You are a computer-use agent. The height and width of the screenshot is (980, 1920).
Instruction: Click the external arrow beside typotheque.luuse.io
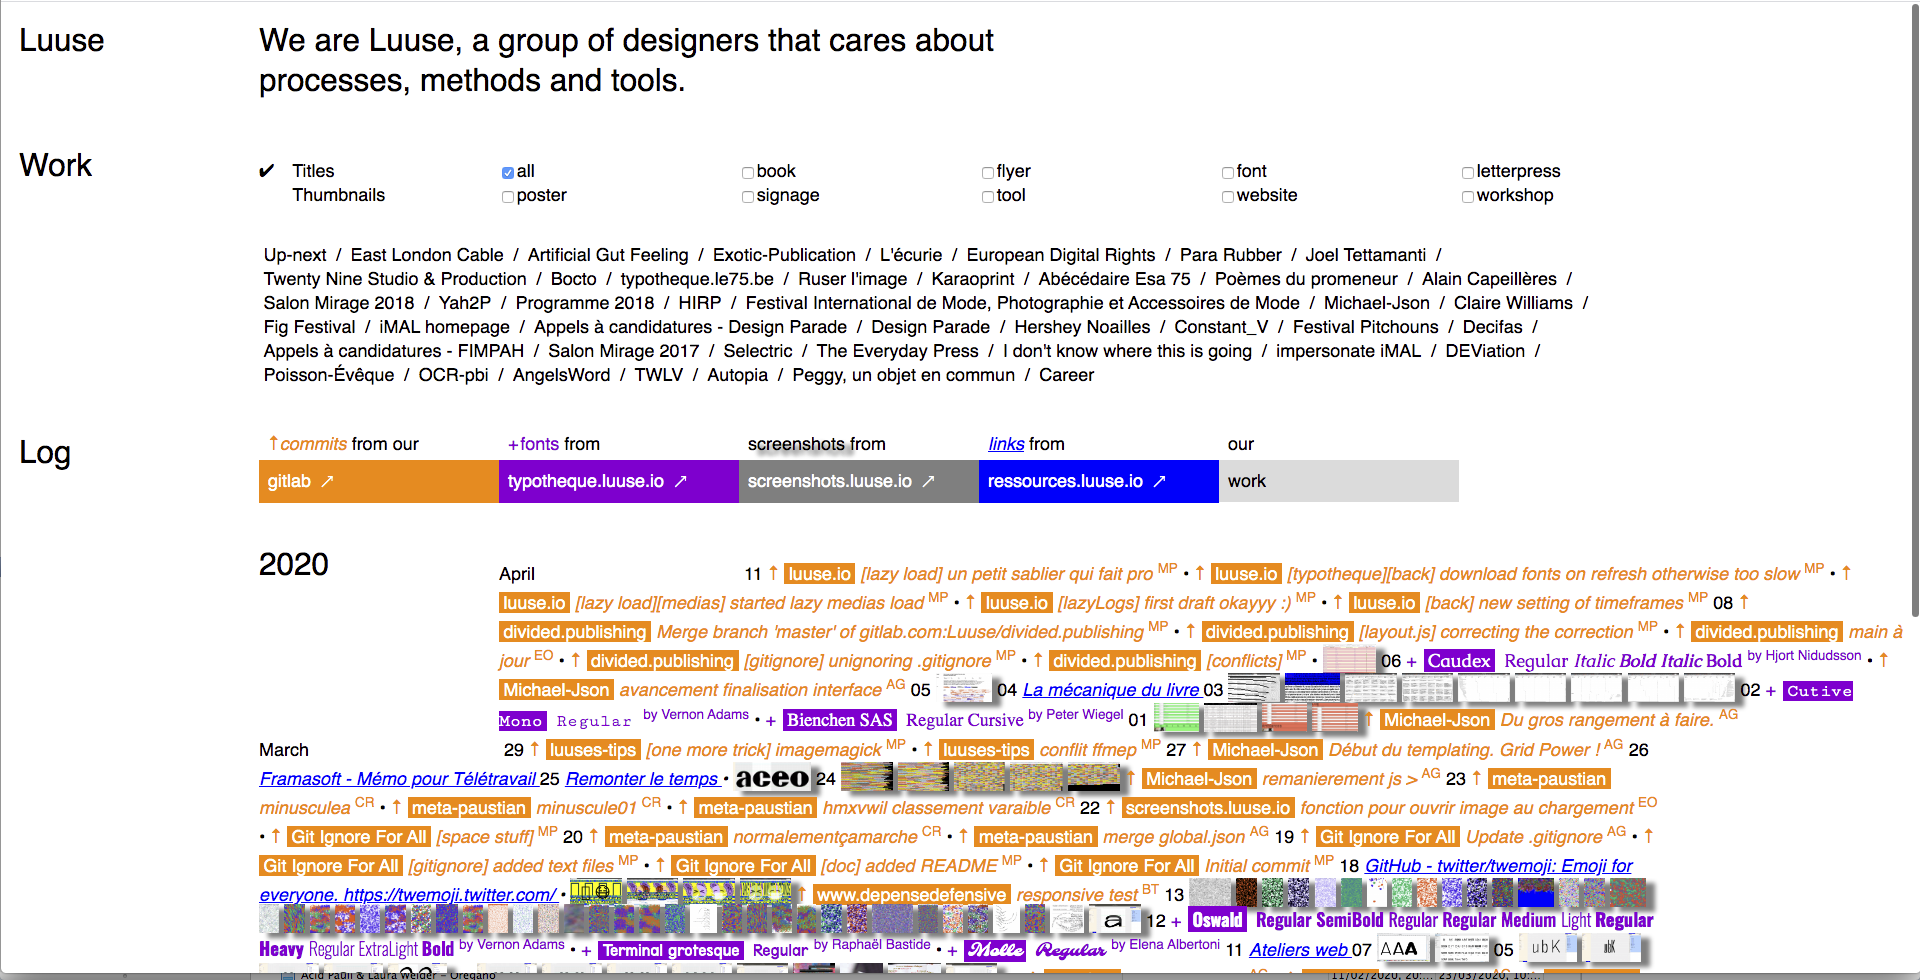(681, 481)
